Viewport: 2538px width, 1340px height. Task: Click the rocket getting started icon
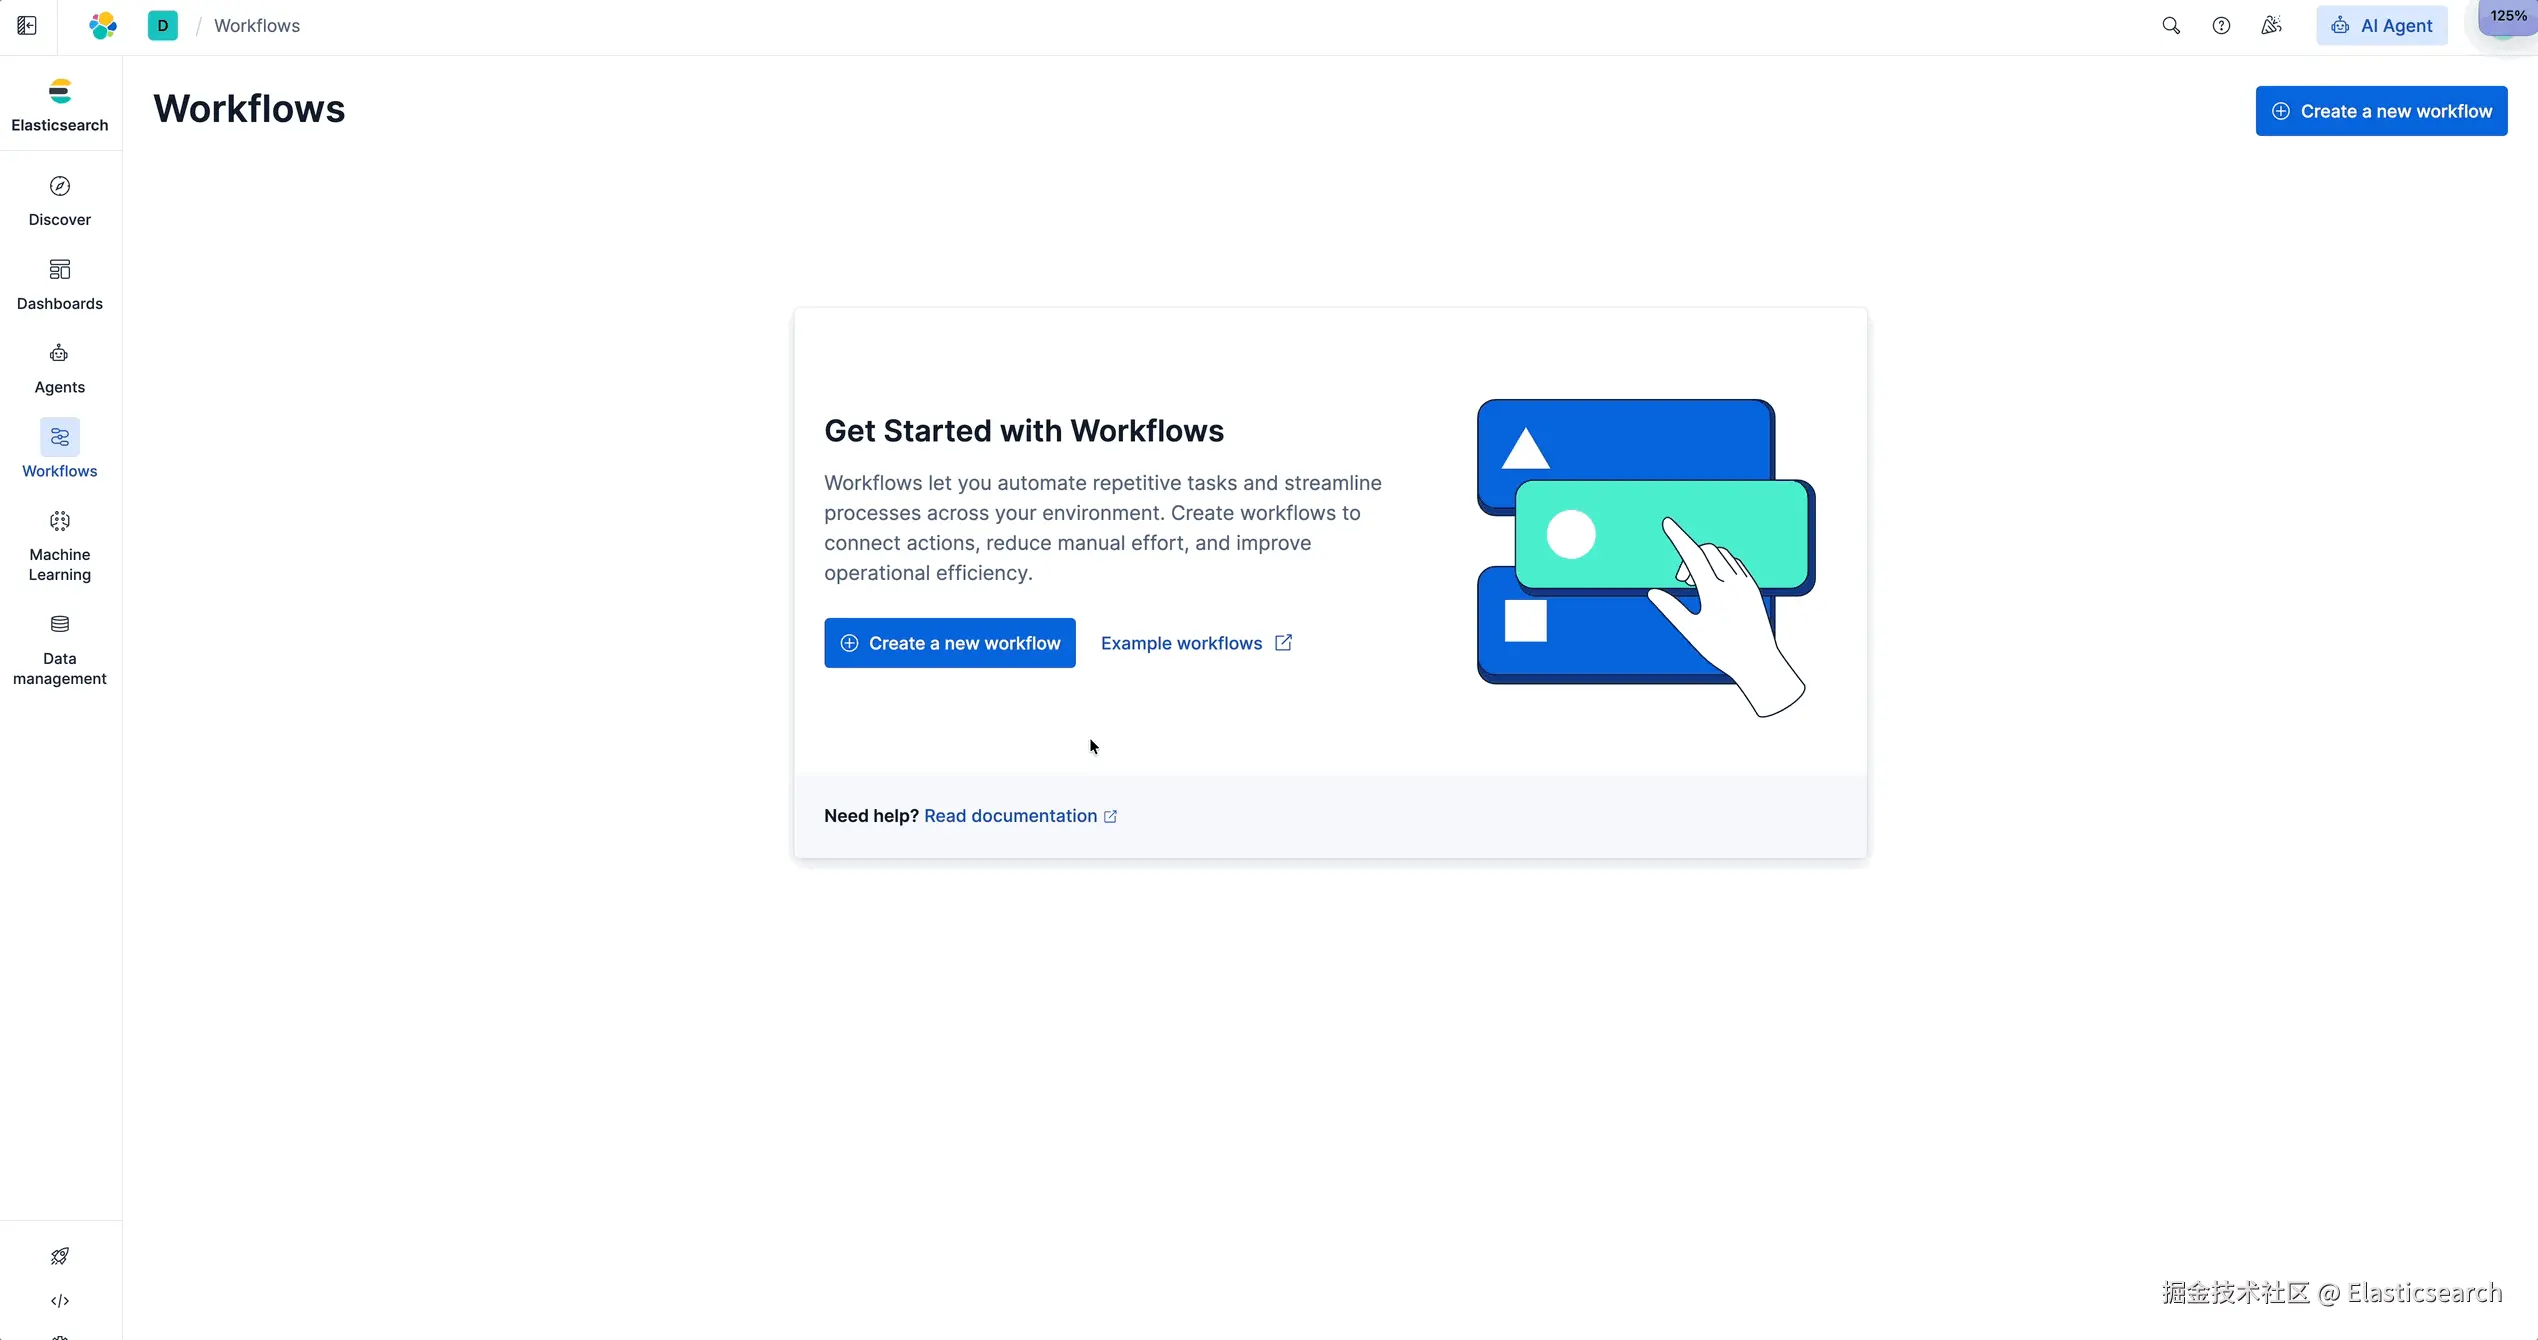click(x=60, y=1256)
